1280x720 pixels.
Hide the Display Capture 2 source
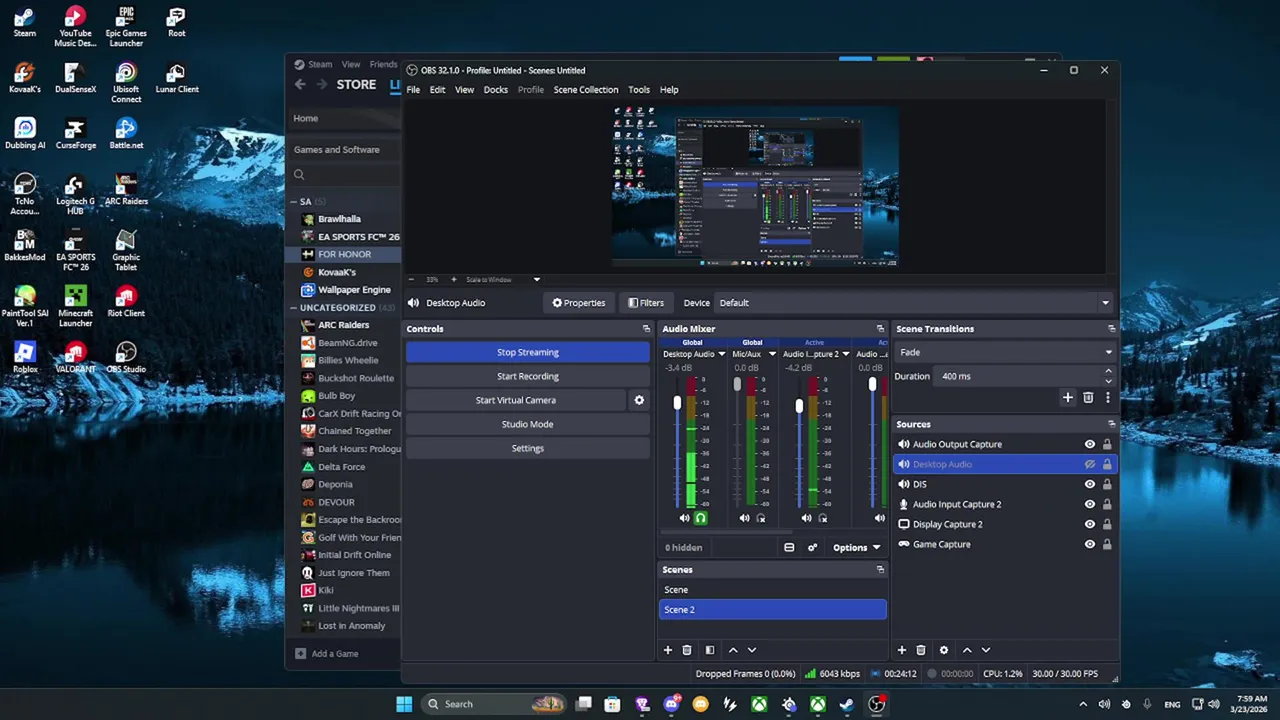[1090, 524]
